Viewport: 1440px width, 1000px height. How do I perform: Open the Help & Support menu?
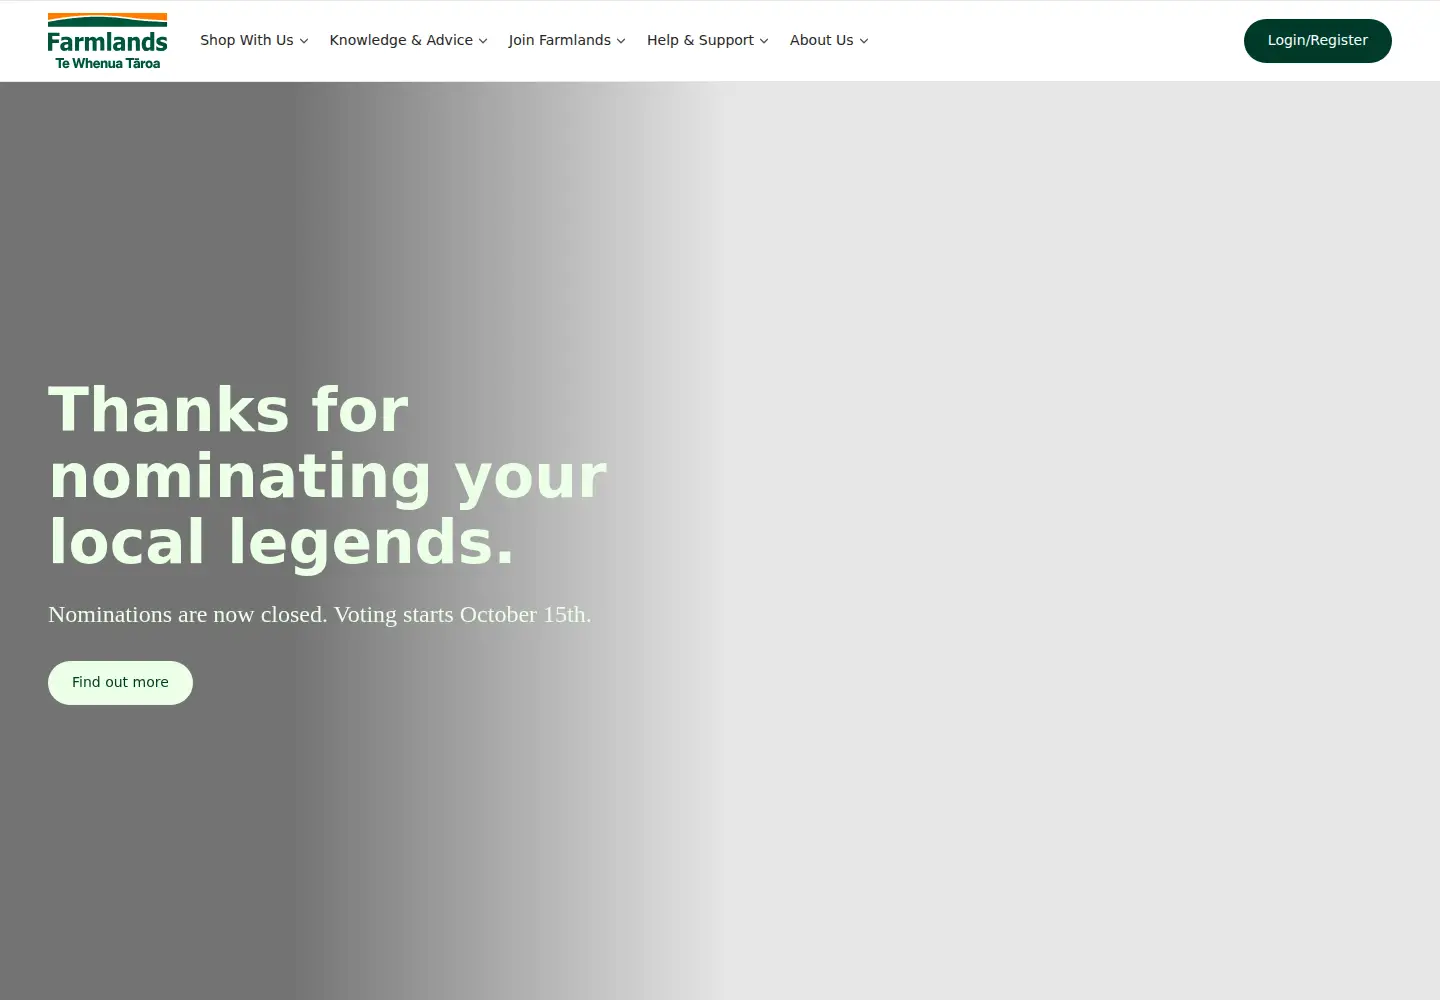coord(707,40)
